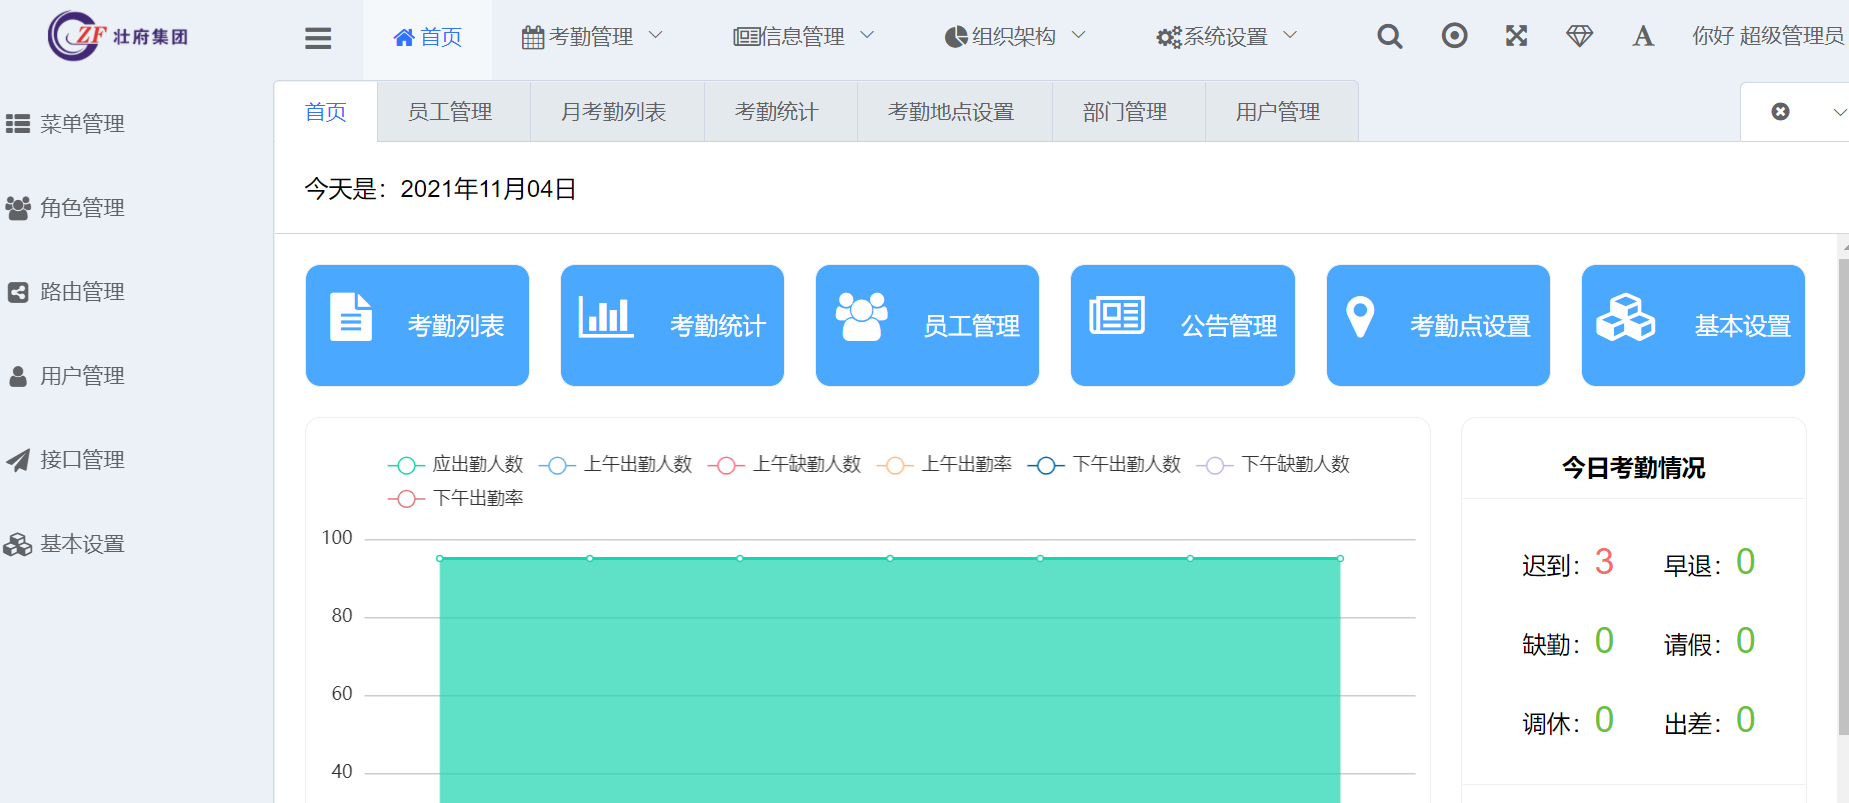
Task: Expand the 考勤管理 dropdown menu
Action: click(592, 37)
